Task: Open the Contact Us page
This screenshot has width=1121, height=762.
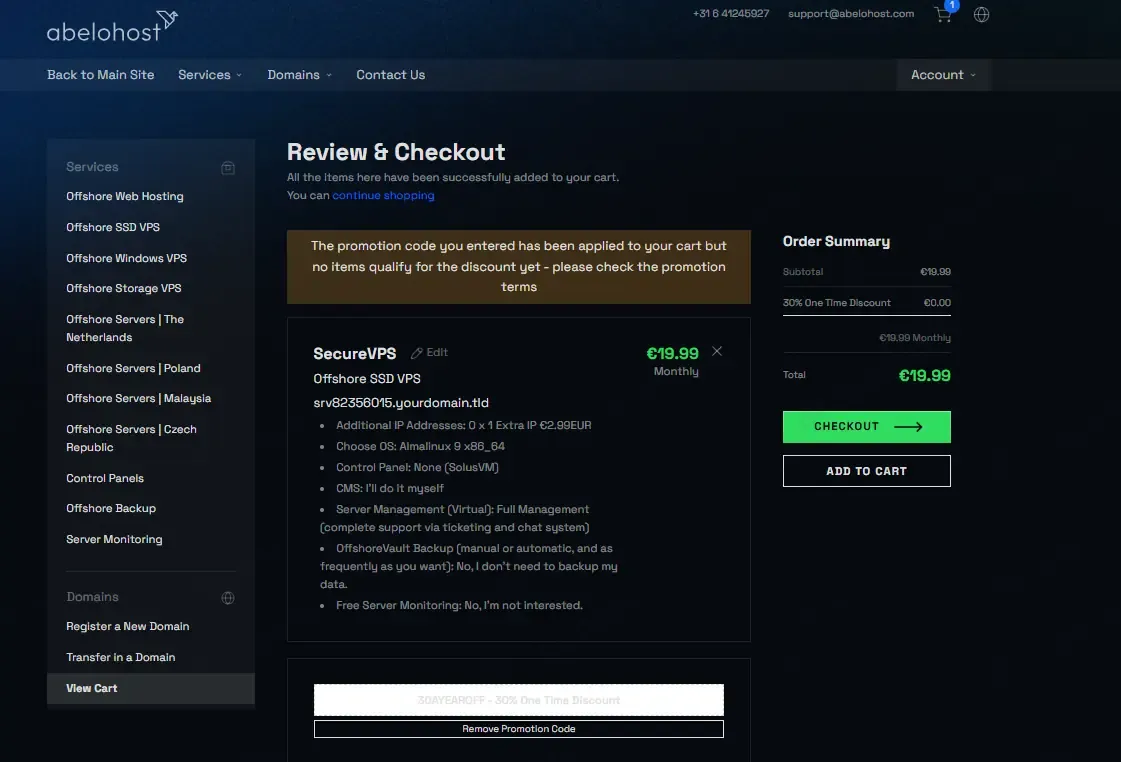Action: tap(390, 75)
